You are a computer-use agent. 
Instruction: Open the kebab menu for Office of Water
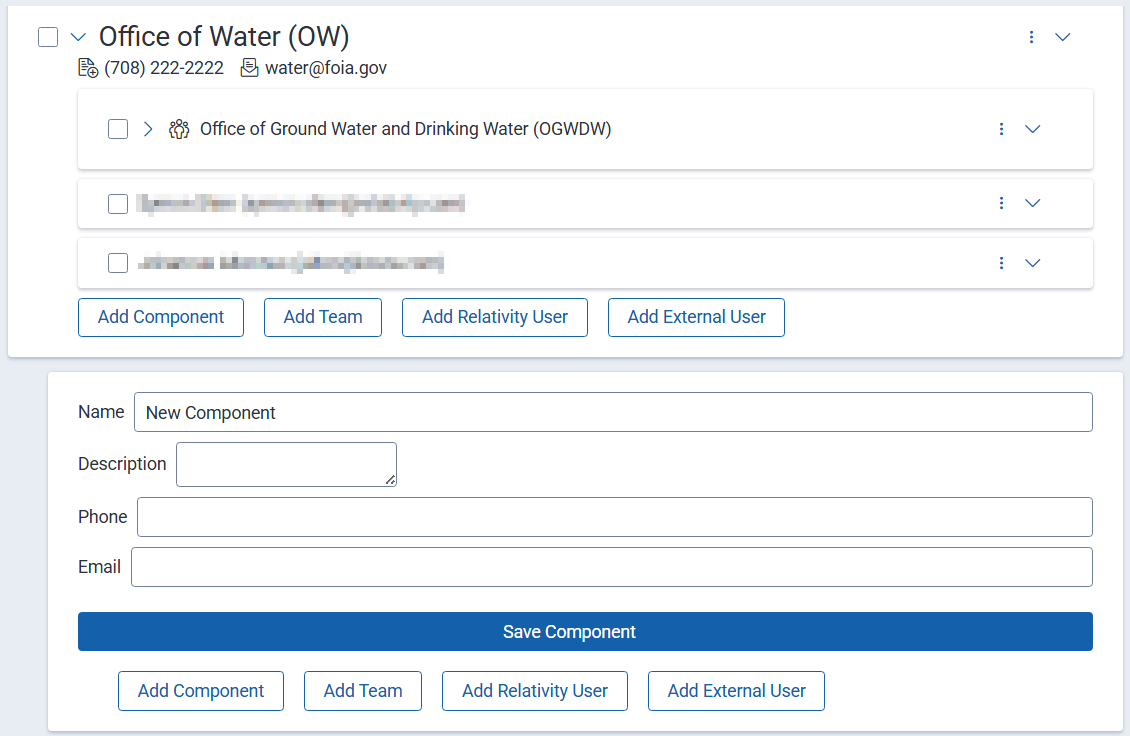tap(1031, 37)
